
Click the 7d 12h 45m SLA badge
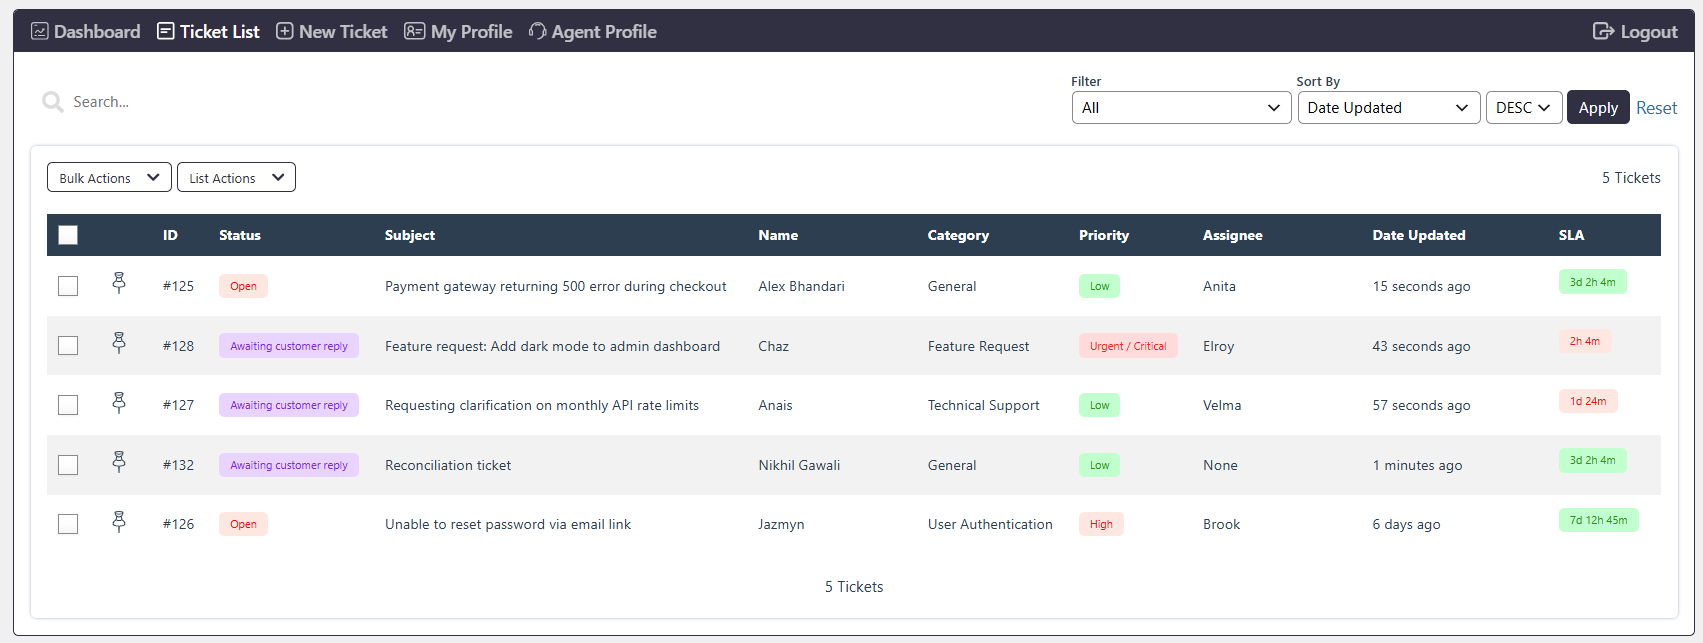pos(1598,520)
